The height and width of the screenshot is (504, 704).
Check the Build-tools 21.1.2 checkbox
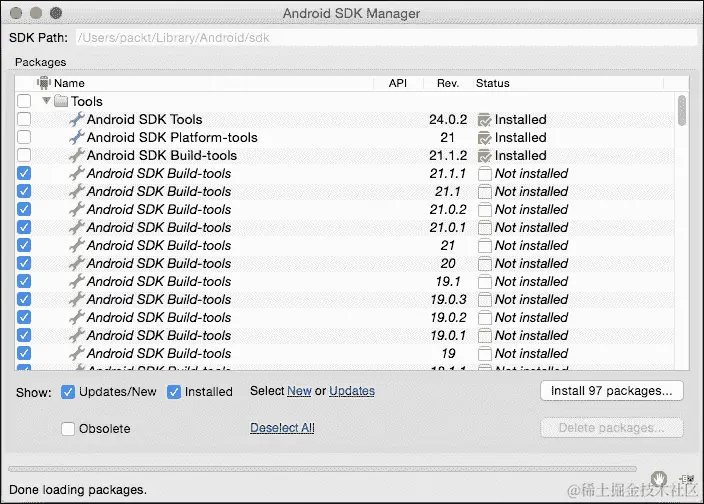tap(24, 155)
